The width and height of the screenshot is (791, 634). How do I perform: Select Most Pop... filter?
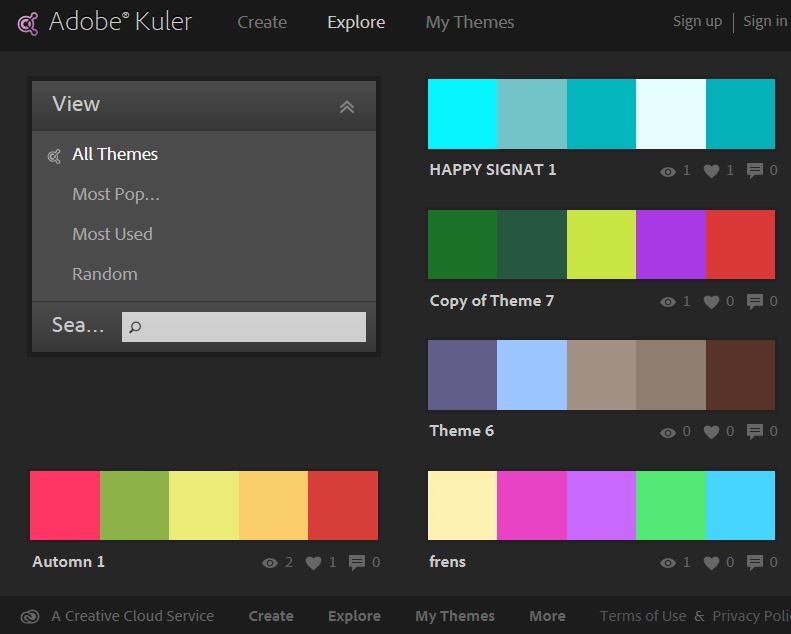point(116,194)
